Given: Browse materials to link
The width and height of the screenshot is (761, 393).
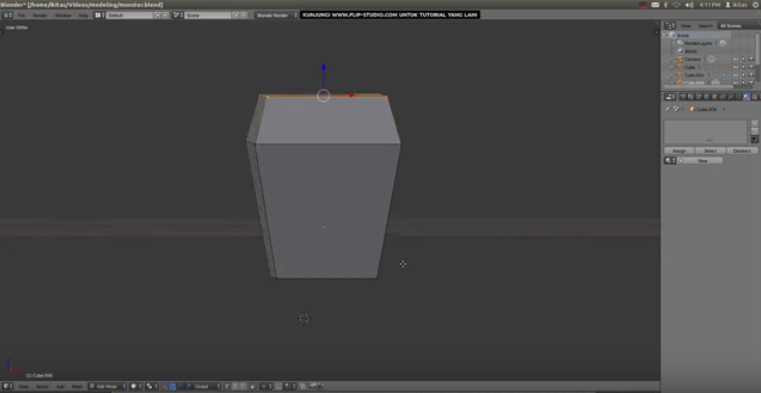Looking at the screenshot, I should coord(670,160).
